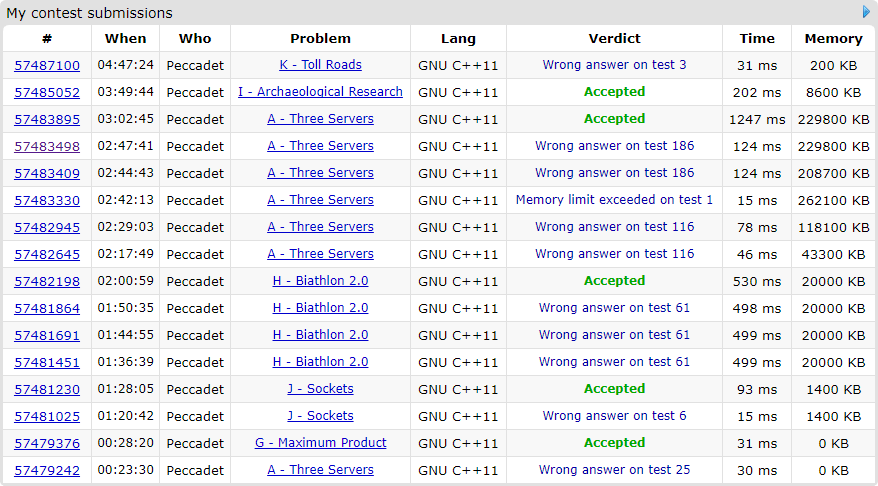Viewport: 878px width, 486px height.
Task: Click the Accepted verdict for Maximum Product
Action: [614, 443]
